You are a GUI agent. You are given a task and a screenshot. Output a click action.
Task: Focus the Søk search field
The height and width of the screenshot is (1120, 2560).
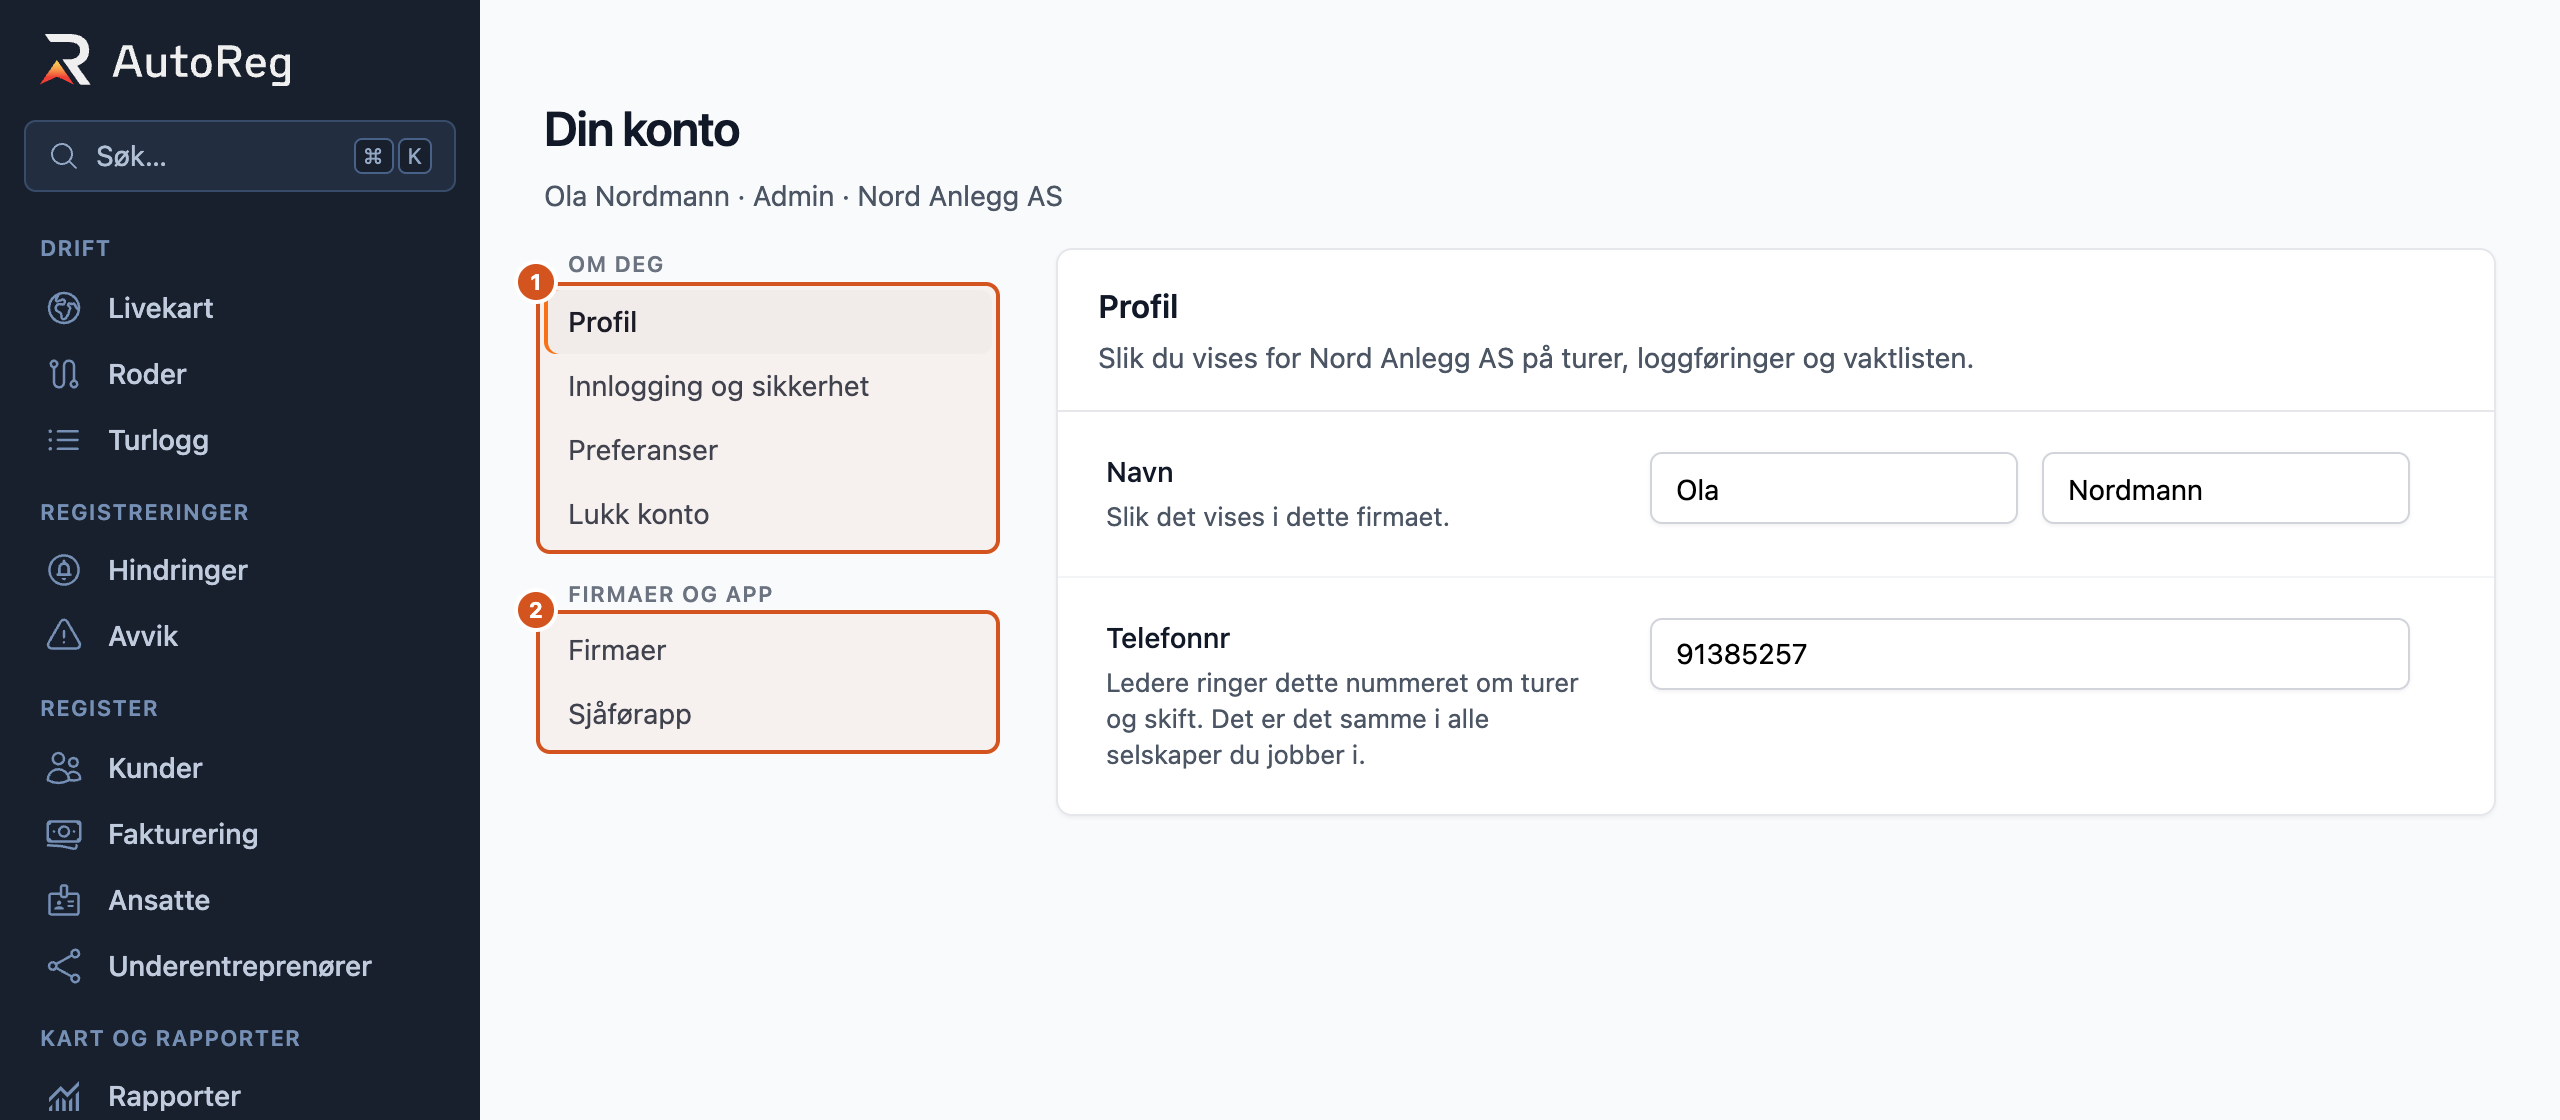240,156
